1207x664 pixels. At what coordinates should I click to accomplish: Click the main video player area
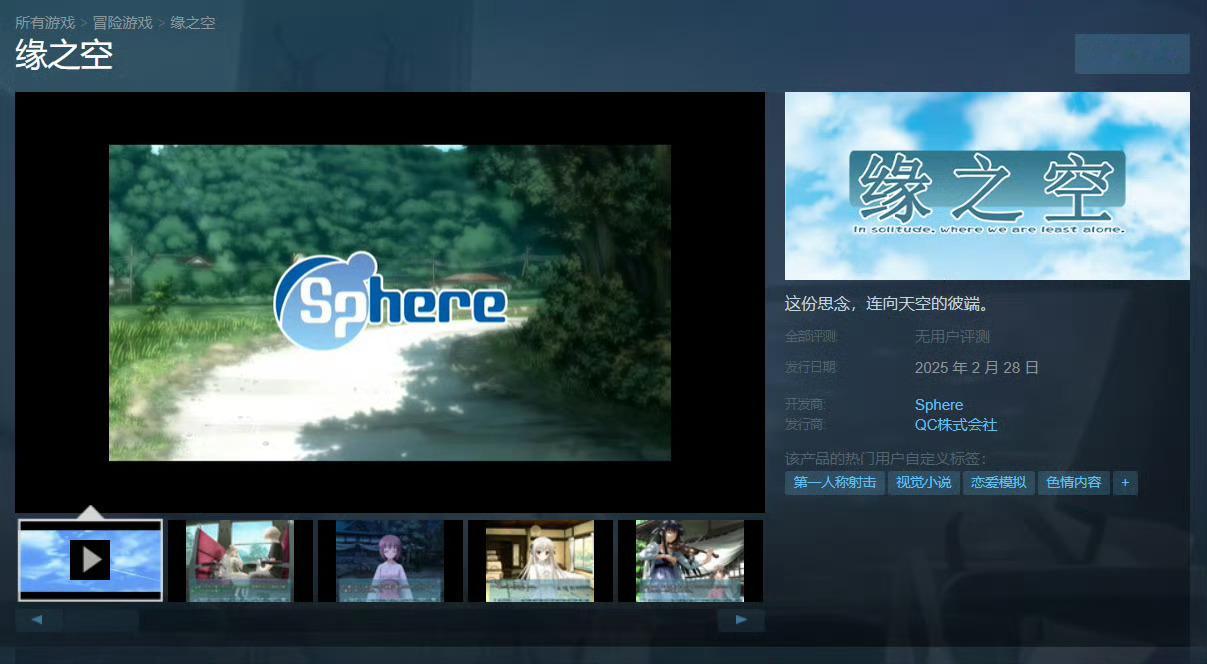(390, 302)
